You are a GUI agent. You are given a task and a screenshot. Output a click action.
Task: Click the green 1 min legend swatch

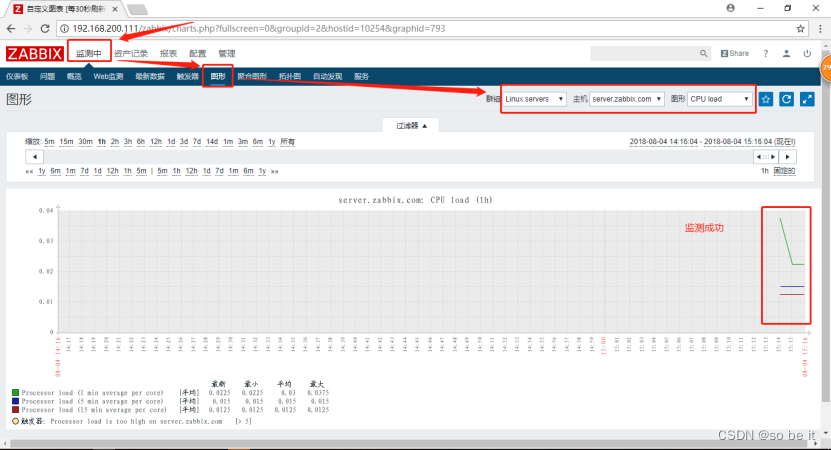15,393
